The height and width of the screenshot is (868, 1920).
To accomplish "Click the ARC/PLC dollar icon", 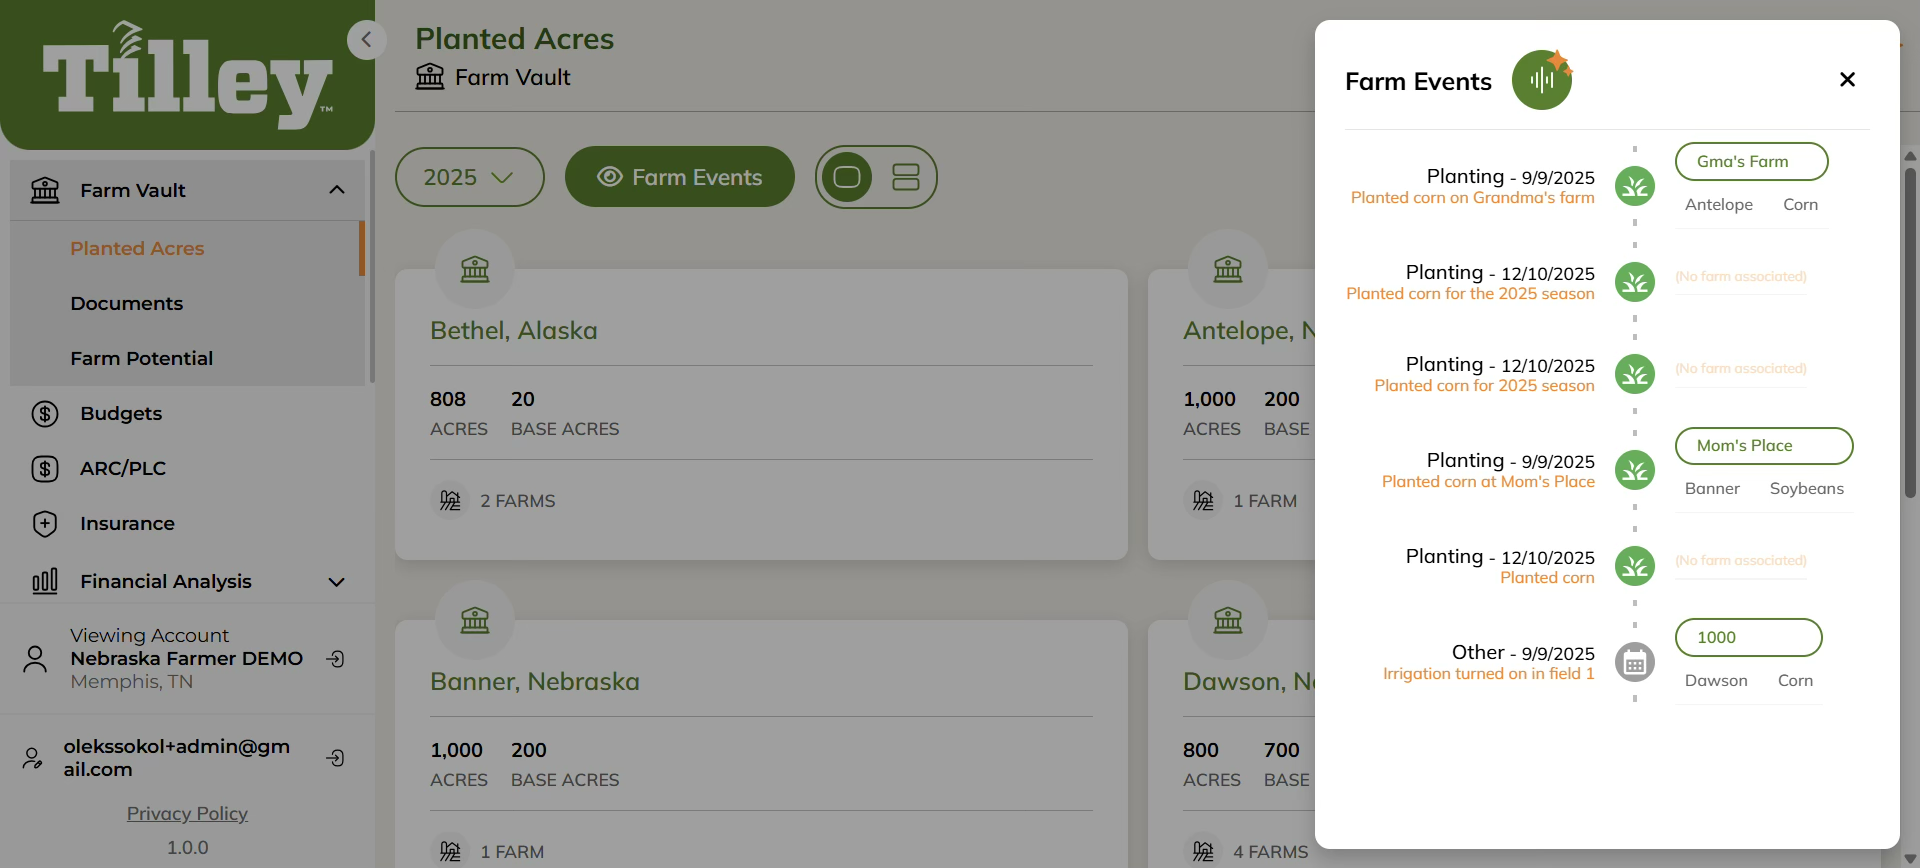I will (45, 468).
